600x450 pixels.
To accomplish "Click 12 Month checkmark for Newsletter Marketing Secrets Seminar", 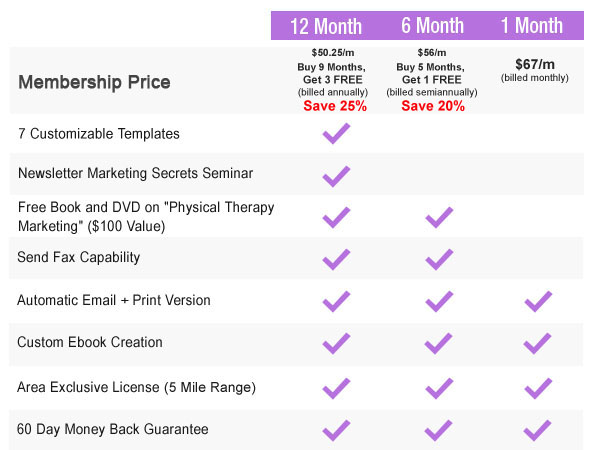I will (336, 176).
